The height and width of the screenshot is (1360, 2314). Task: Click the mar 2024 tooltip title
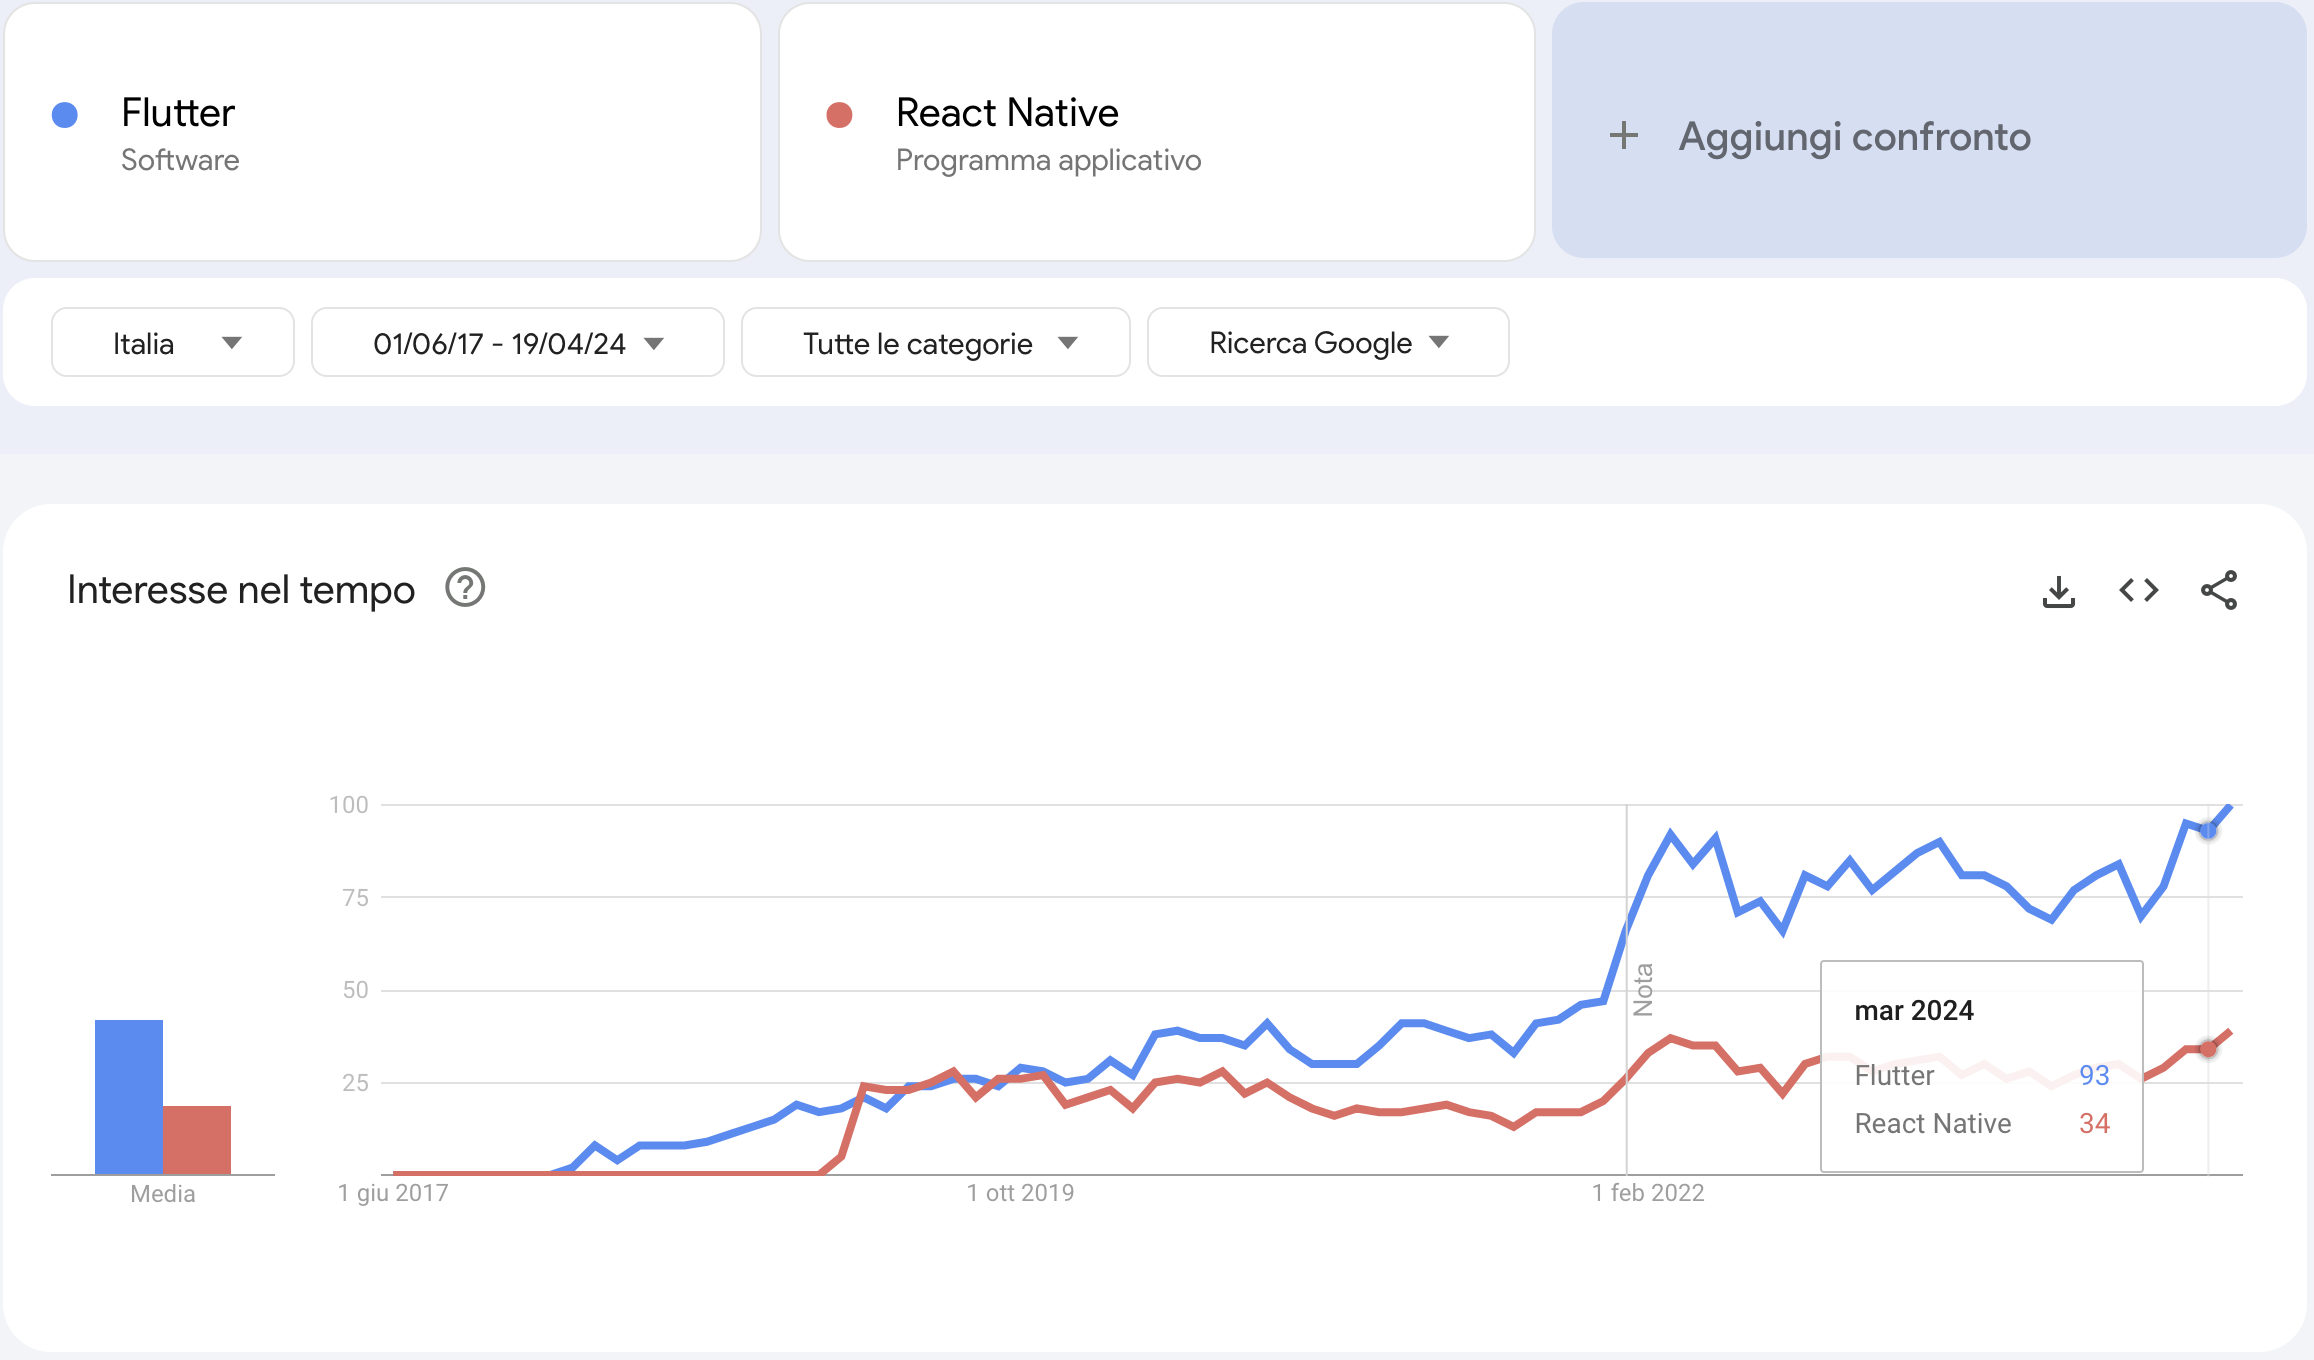(1914, 1011)
